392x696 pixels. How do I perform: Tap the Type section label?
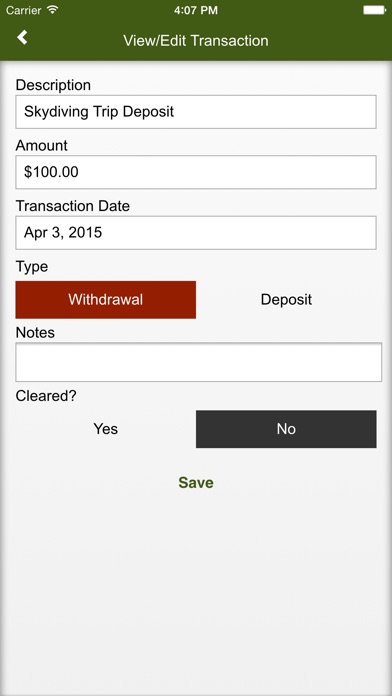click(x=32, y=267)
